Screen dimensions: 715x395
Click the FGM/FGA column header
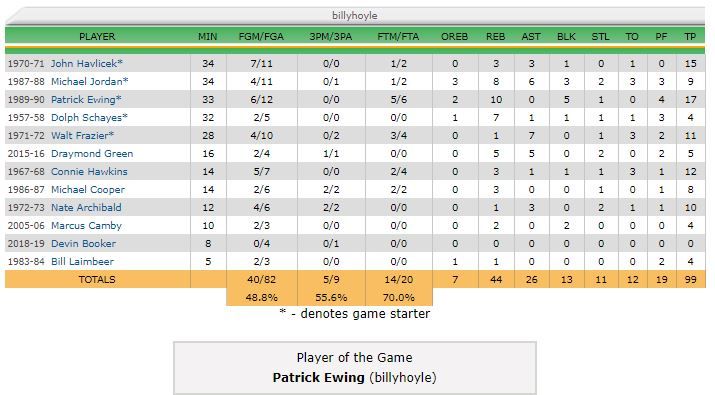tap(261, 36)
